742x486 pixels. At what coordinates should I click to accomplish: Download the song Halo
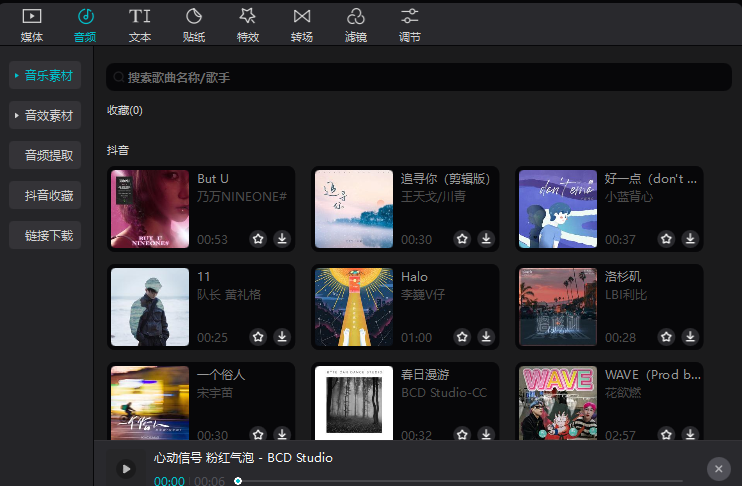pos(486,336)
